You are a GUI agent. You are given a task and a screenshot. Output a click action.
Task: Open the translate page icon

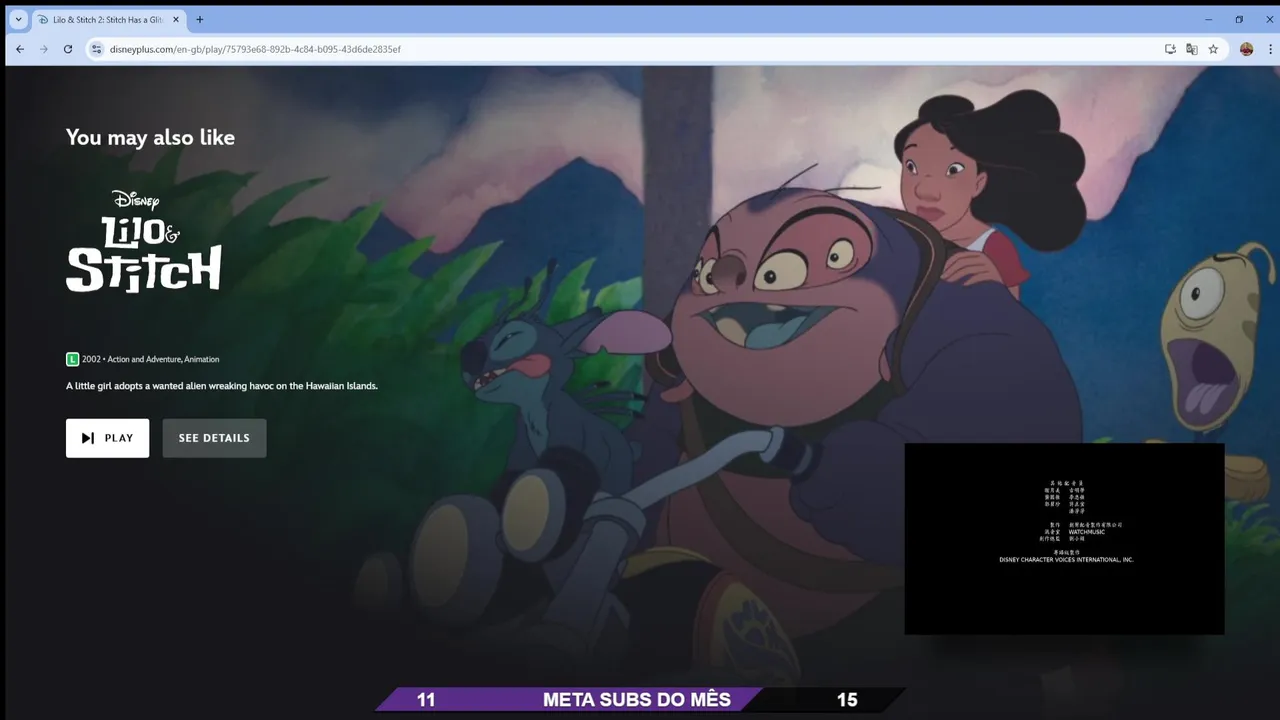pos(1192,49)
